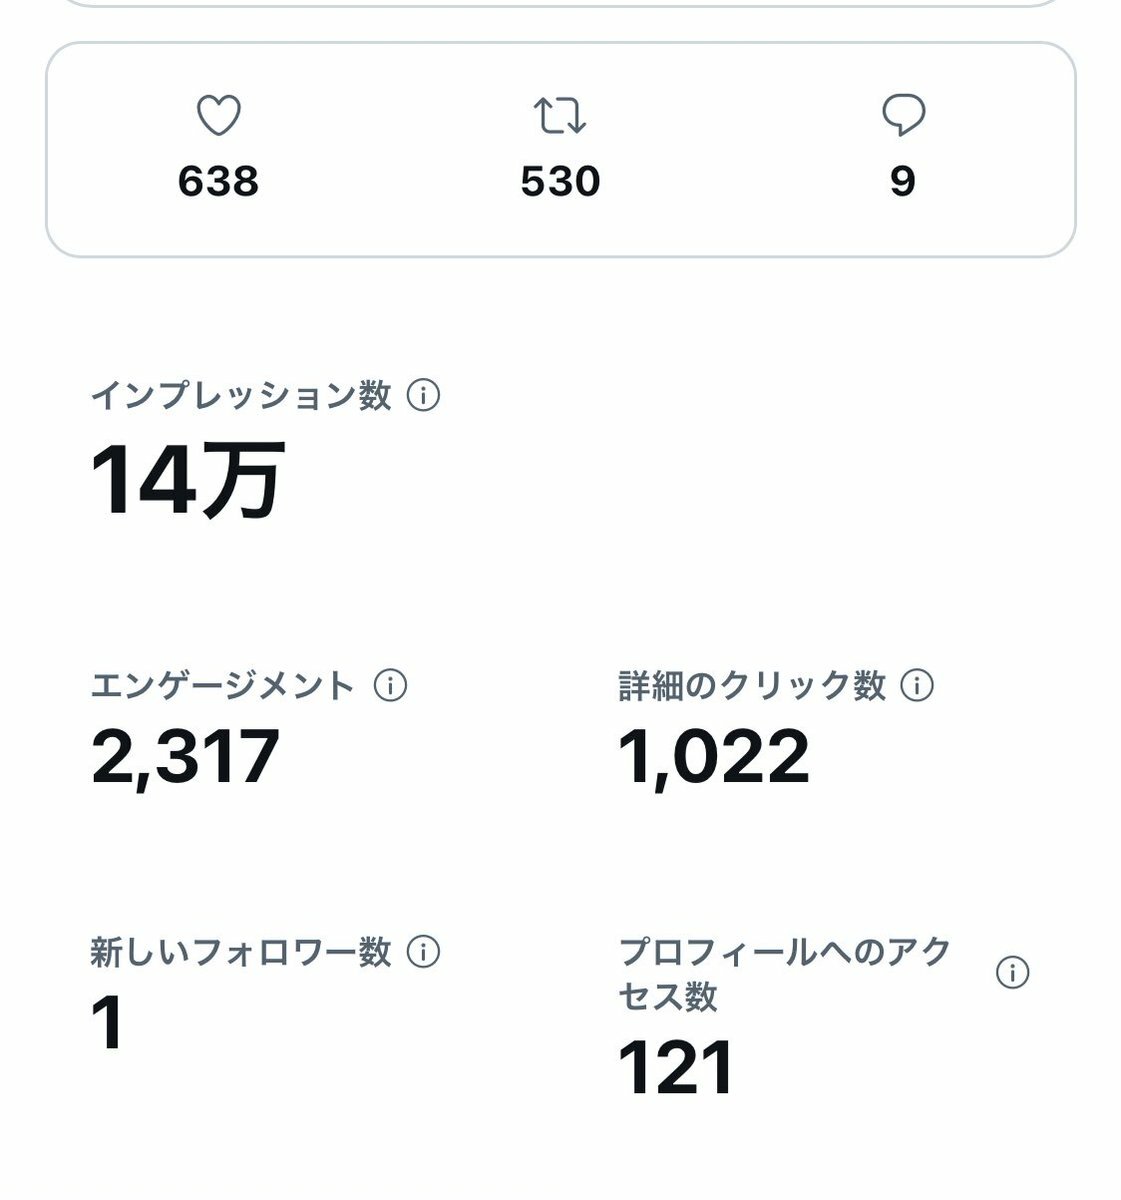Click the インプレッション数 label
The image size is (1121, 1200).
[240, 396]
